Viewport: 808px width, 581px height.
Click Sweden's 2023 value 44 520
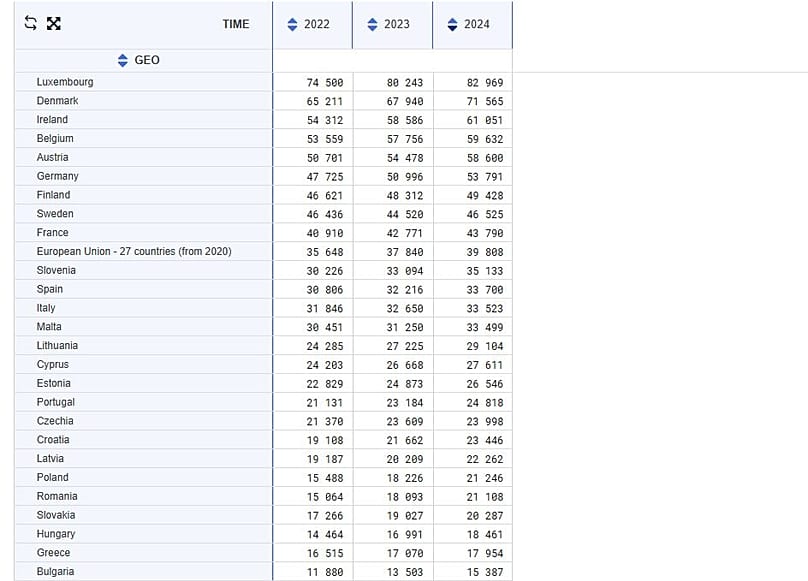[x=405, y=214]
